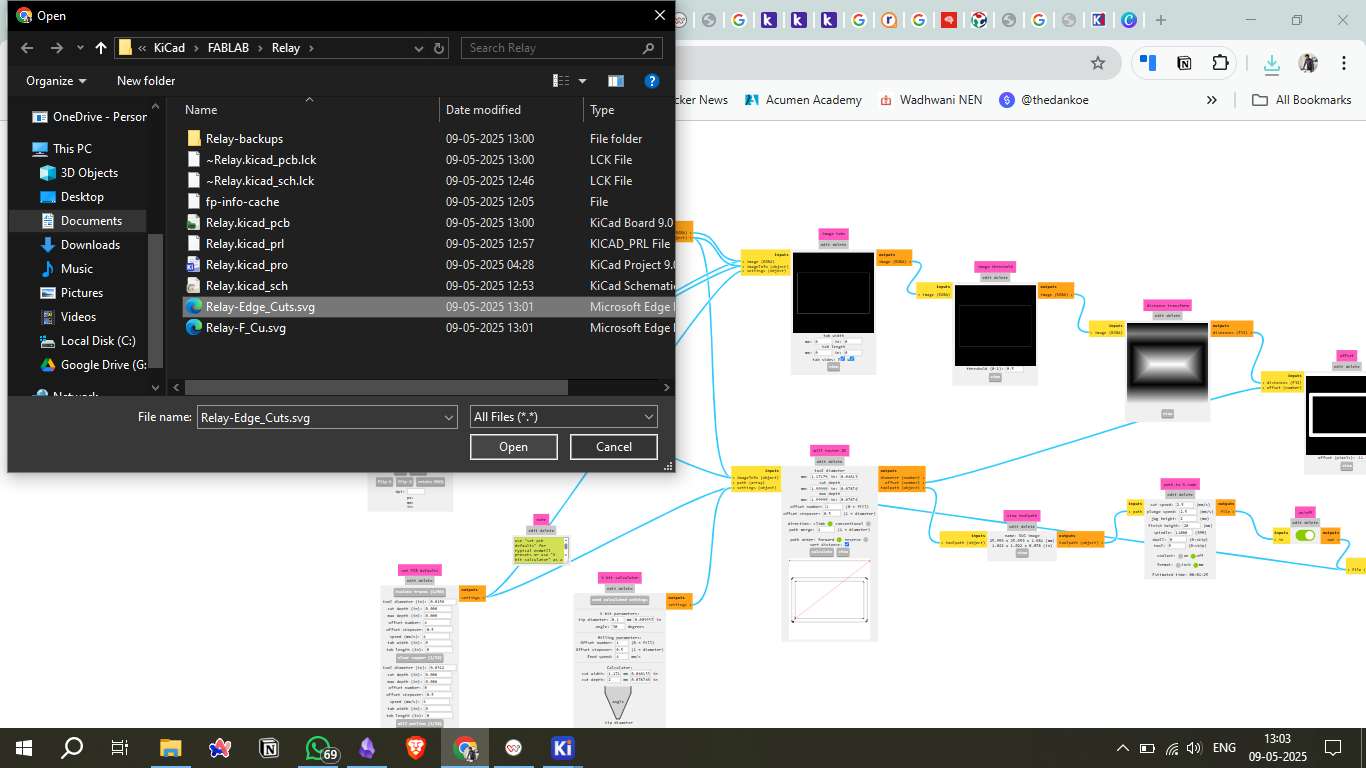Open Notion from the taskbar

269,748
